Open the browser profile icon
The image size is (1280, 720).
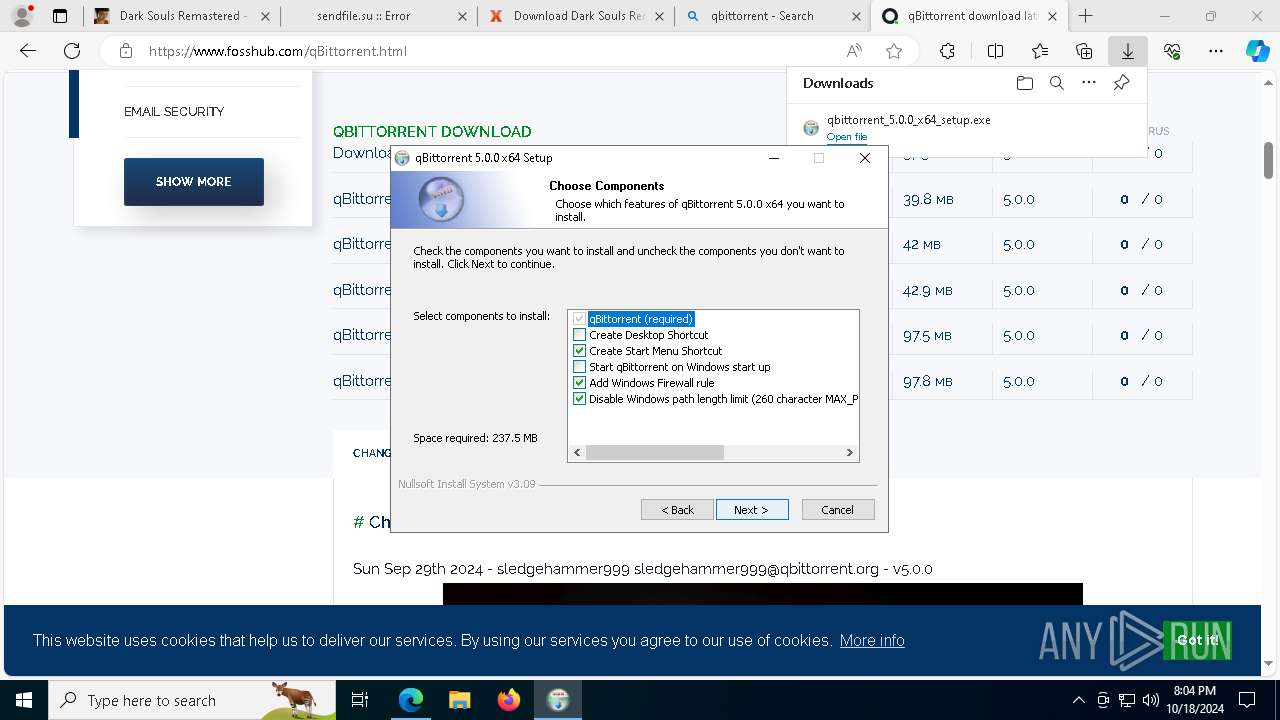(x=21, y=16)
